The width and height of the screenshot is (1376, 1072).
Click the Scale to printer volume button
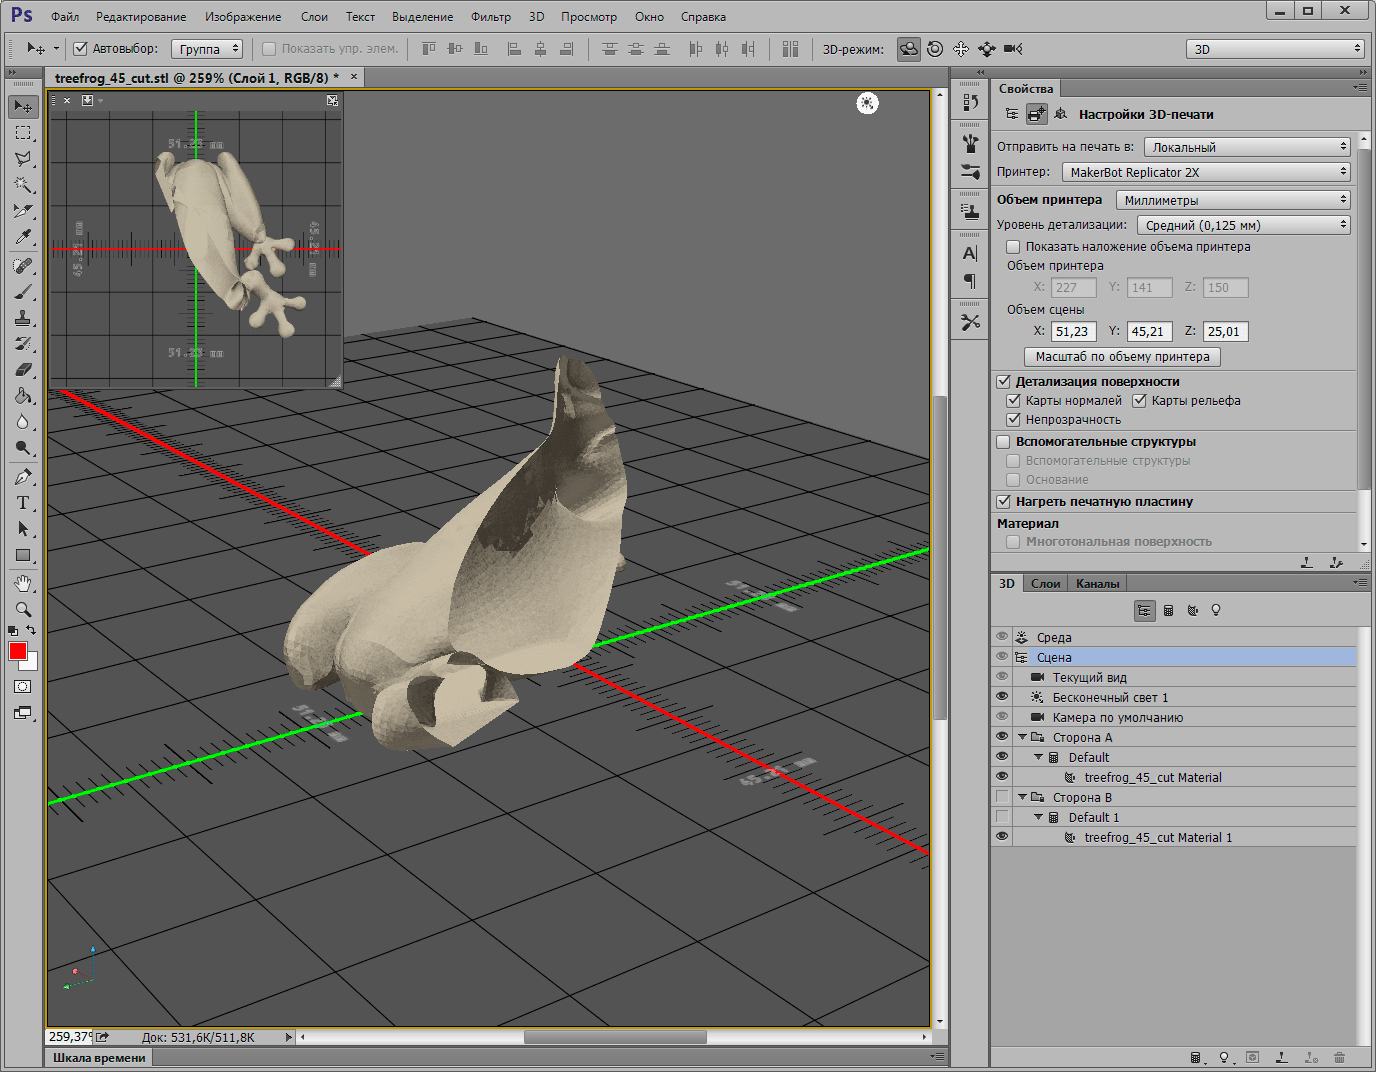coord(1122,357)
